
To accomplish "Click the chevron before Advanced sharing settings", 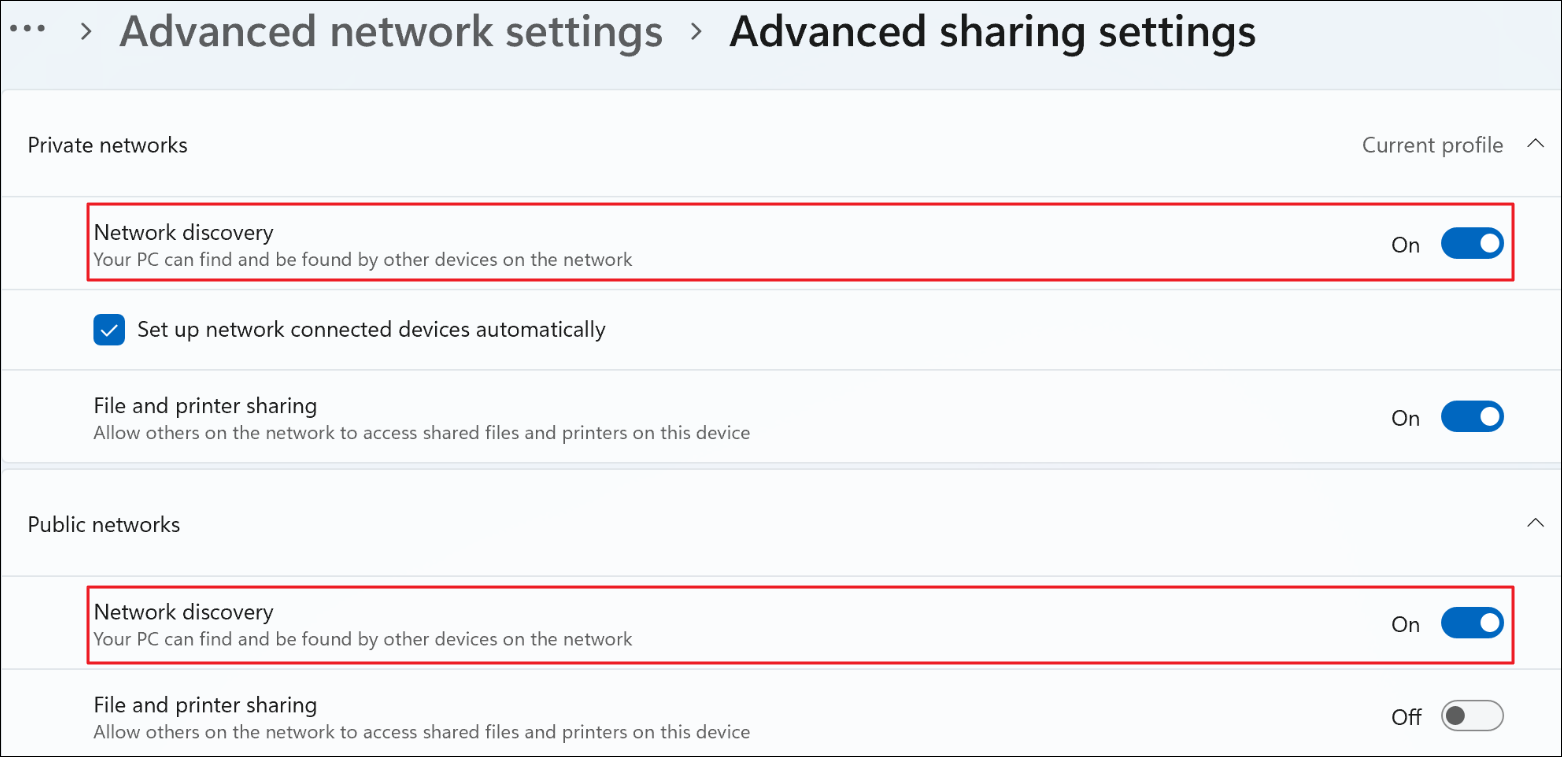I will (x=696, y=33).
